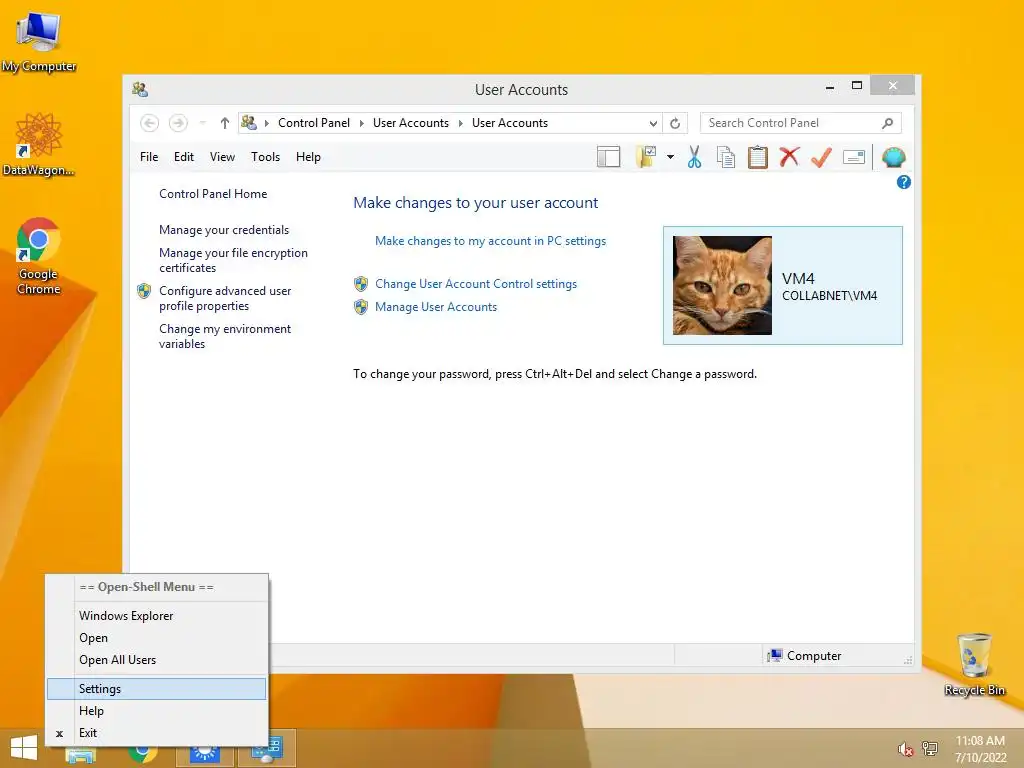This screenshot has width=1024, height=768.
Task: Open the File menu
Action: tap(149, 157)
